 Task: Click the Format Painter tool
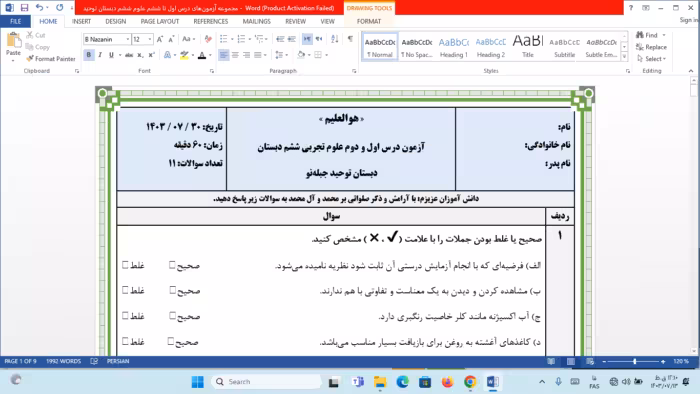pos(50,59)
